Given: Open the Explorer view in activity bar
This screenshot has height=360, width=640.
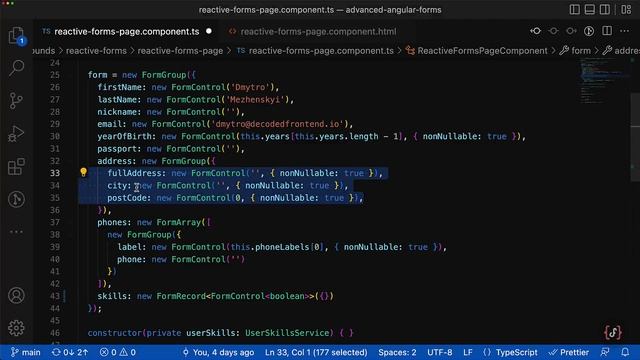Looking at the screenshot, I should [16, 36].
